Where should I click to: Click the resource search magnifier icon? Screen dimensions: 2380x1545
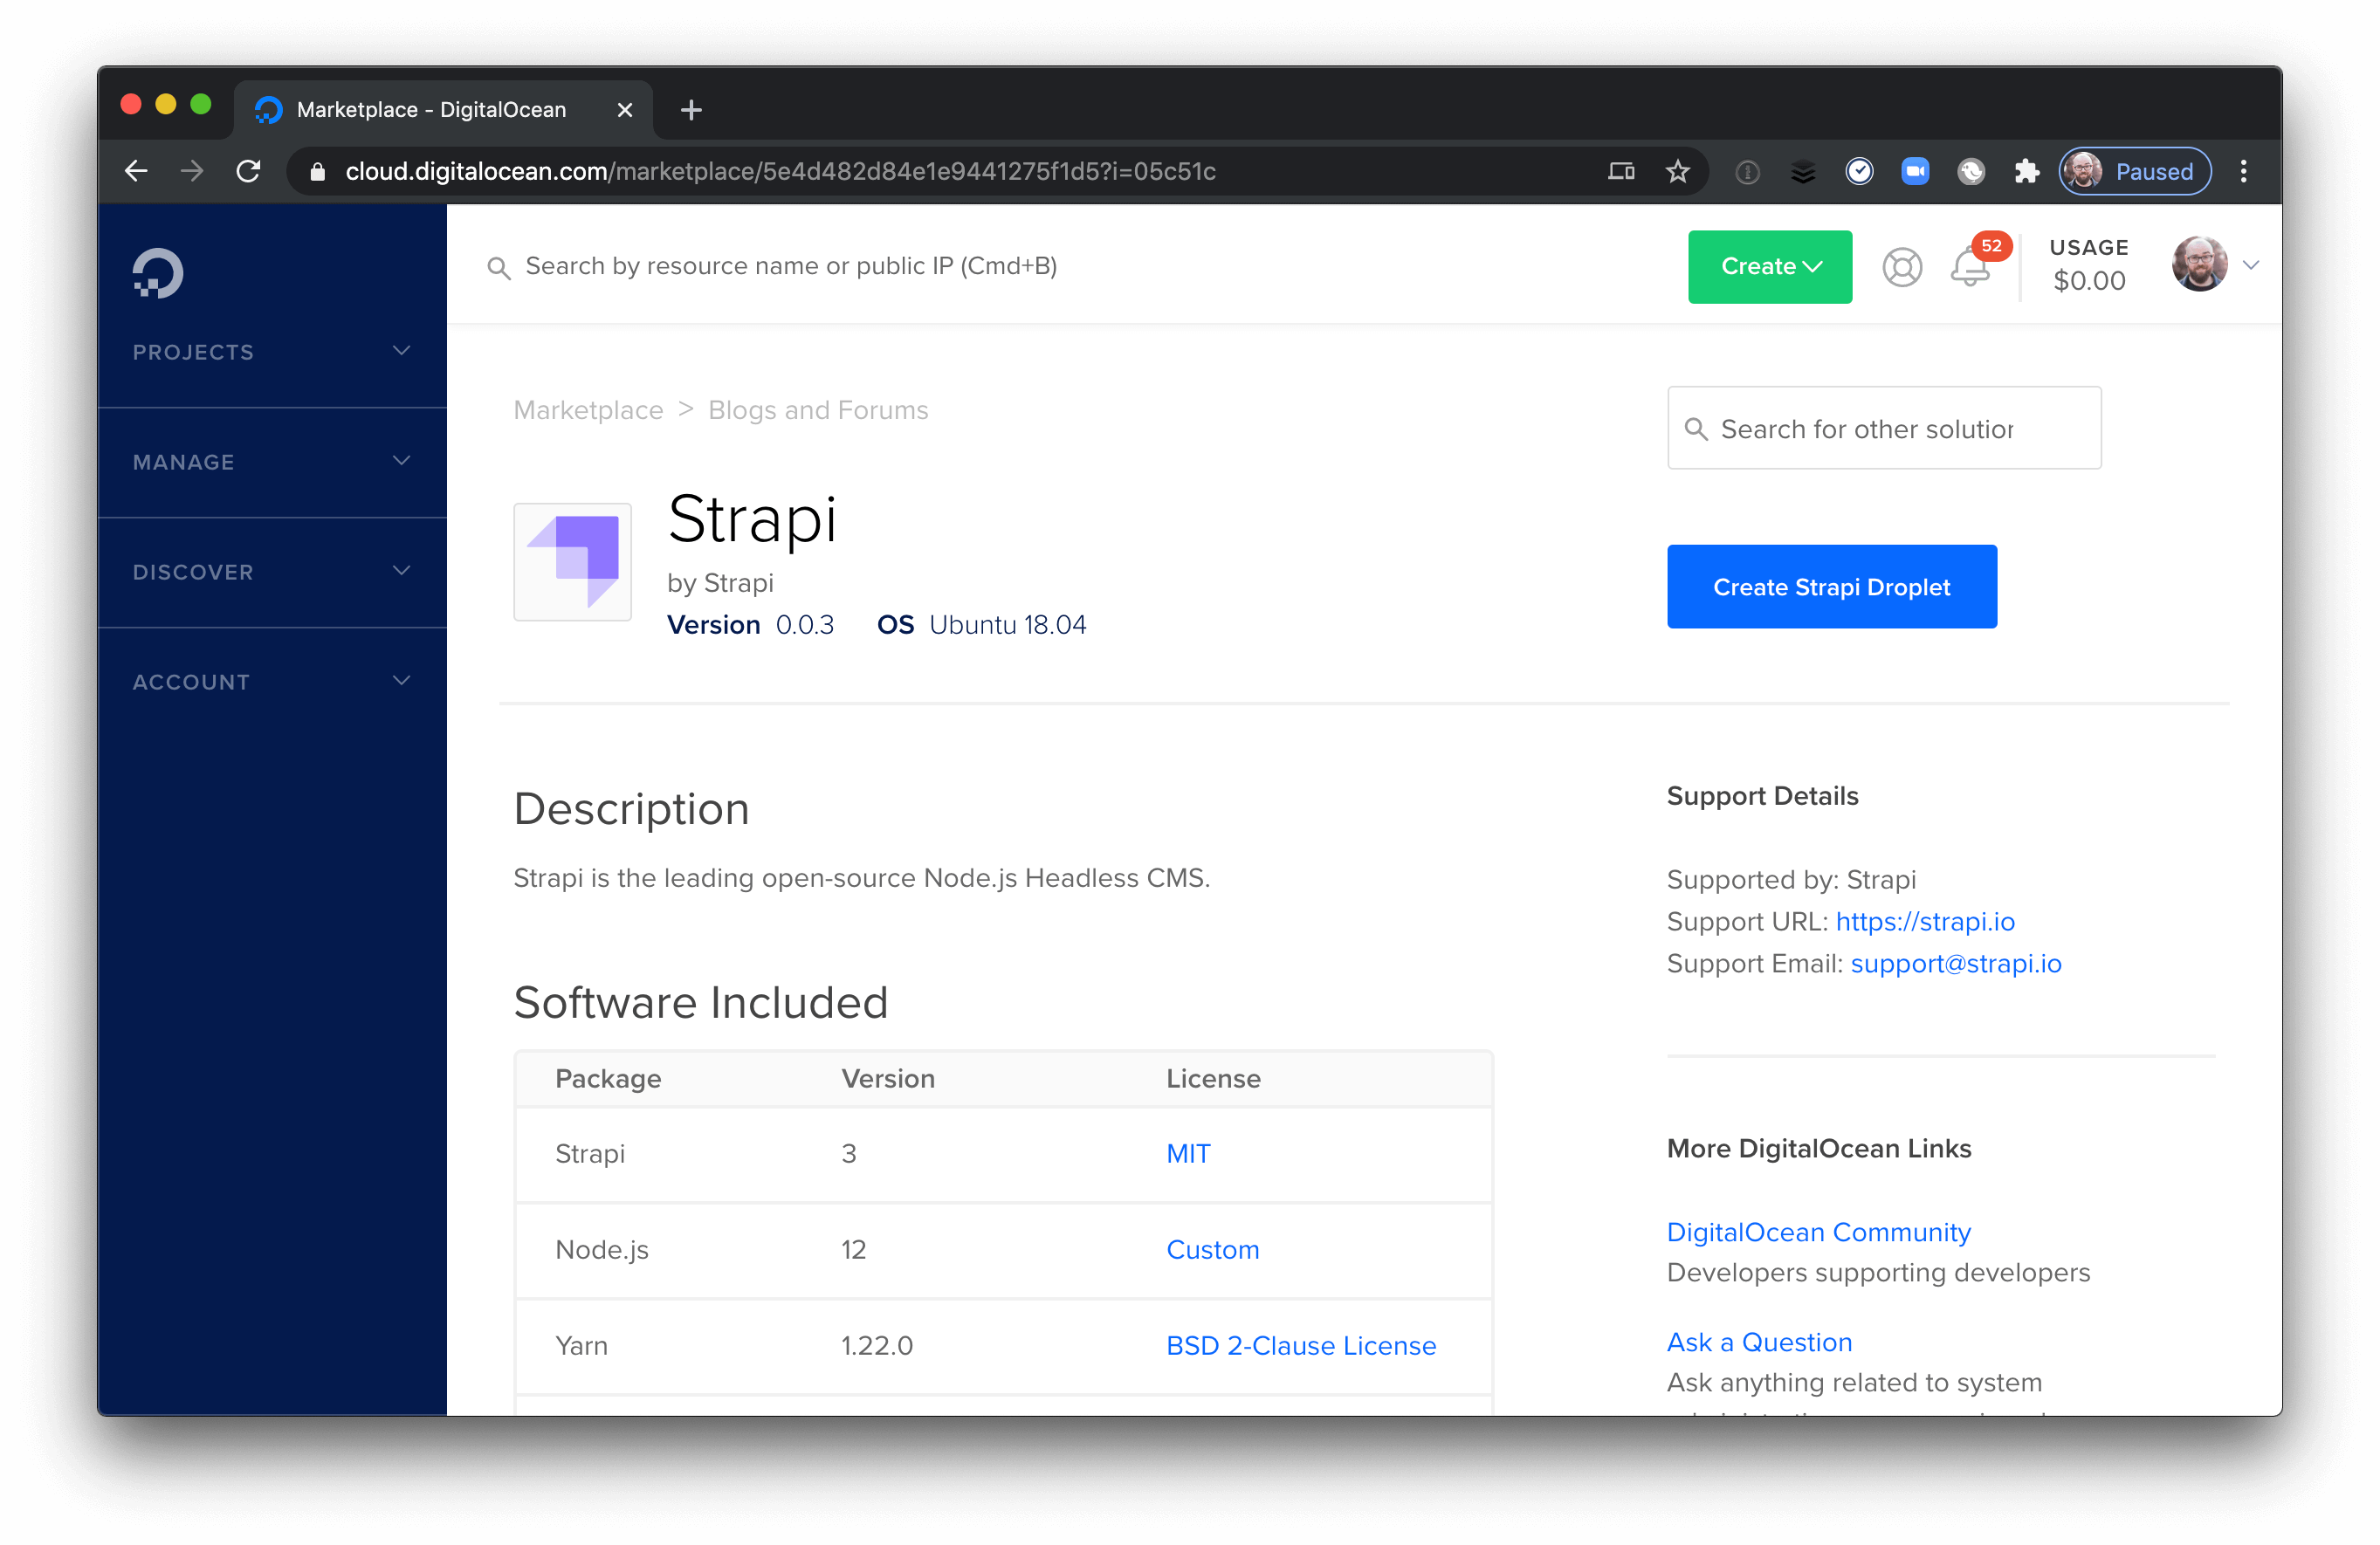click(500, 267)
